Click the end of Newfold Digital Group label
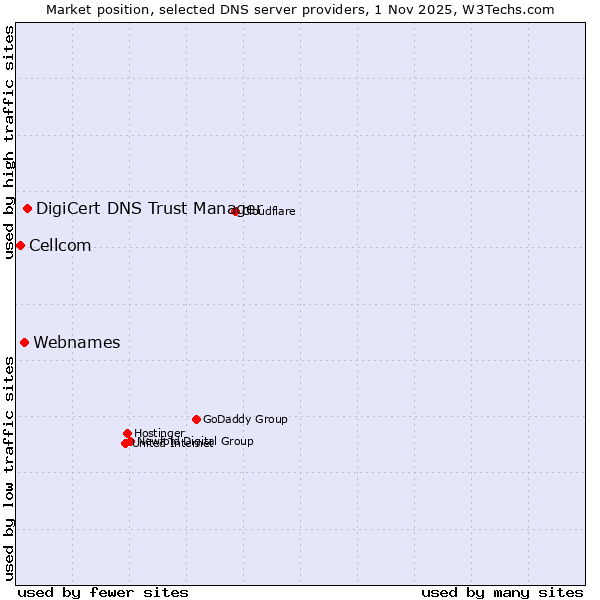 [x=250, y=441]
